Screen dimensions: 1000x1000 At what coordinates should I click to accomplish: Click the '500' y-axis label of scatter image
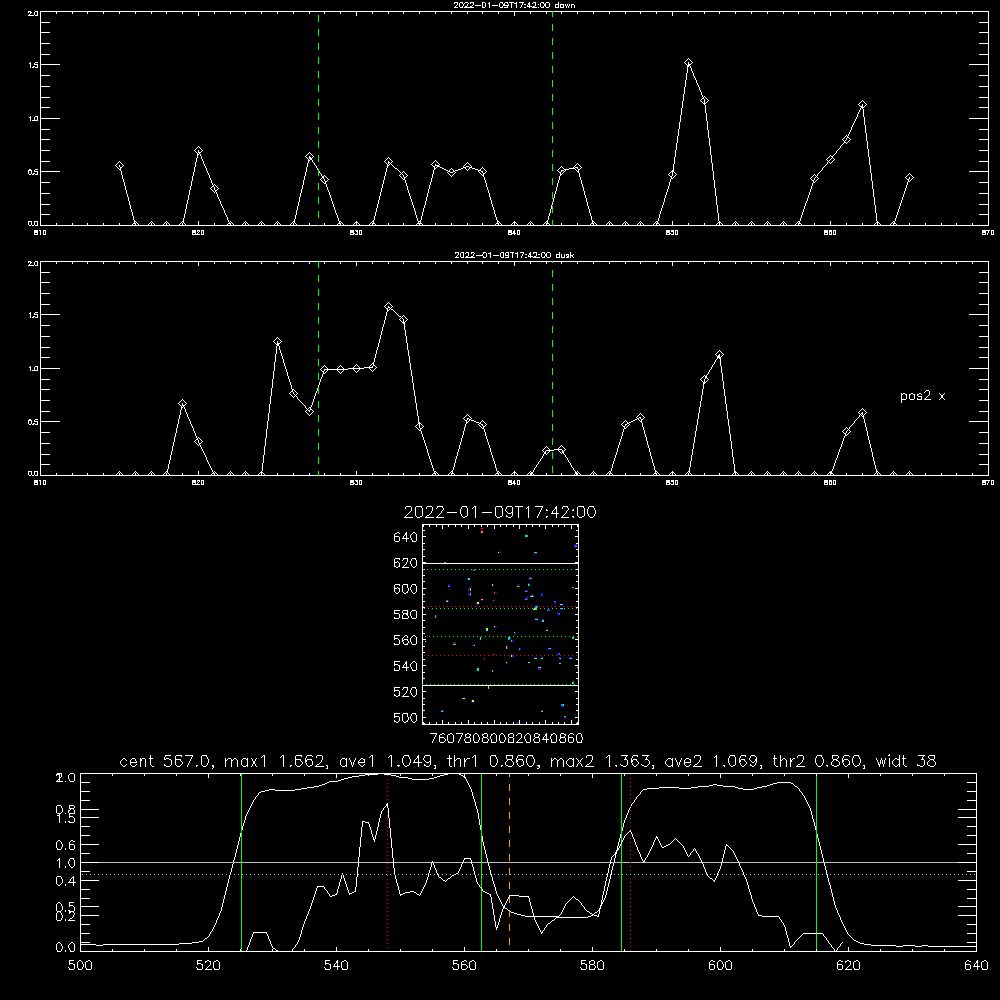406,718
